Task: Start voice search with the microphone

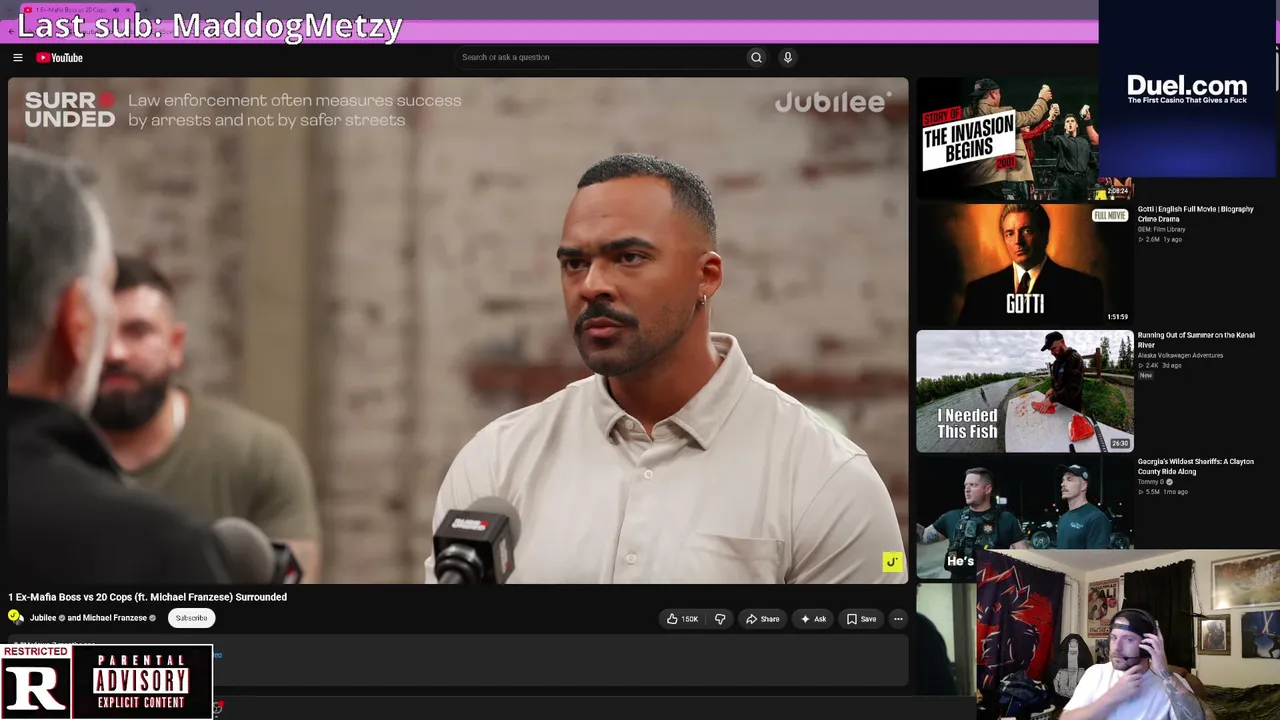Action: pos(788,58)
